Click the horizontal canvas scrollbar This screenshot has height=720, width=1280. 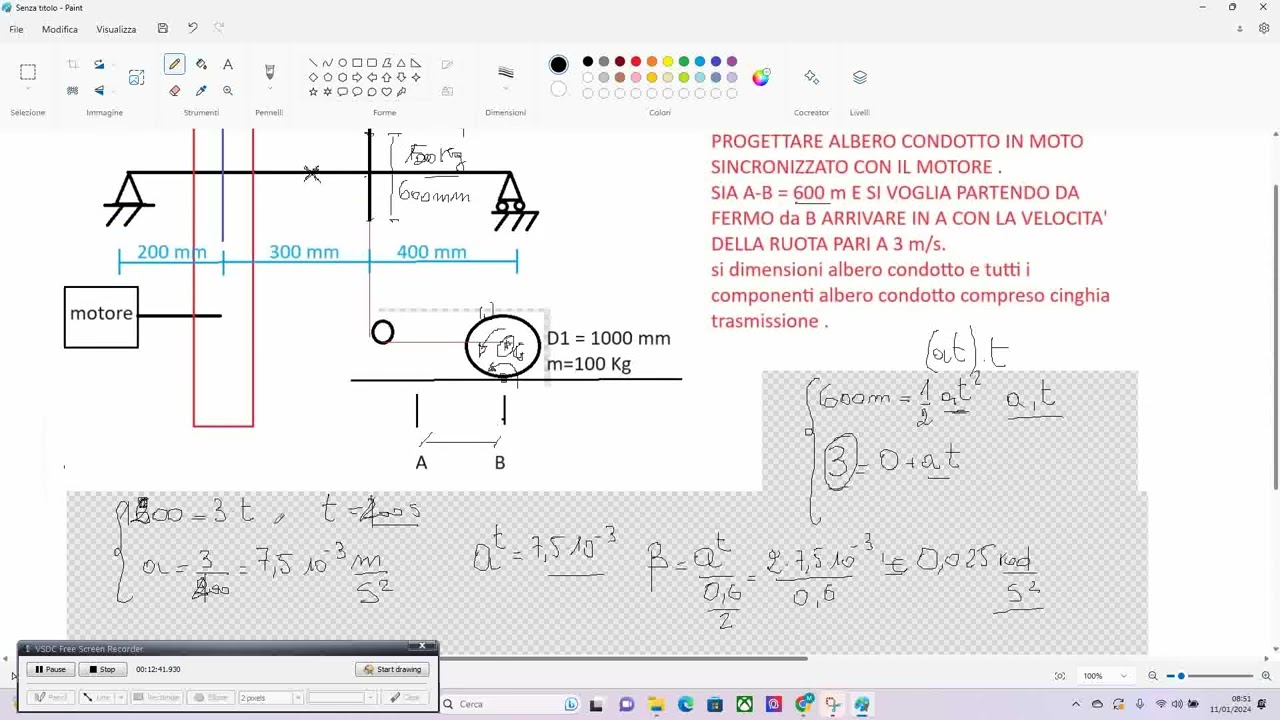point(624,658)
